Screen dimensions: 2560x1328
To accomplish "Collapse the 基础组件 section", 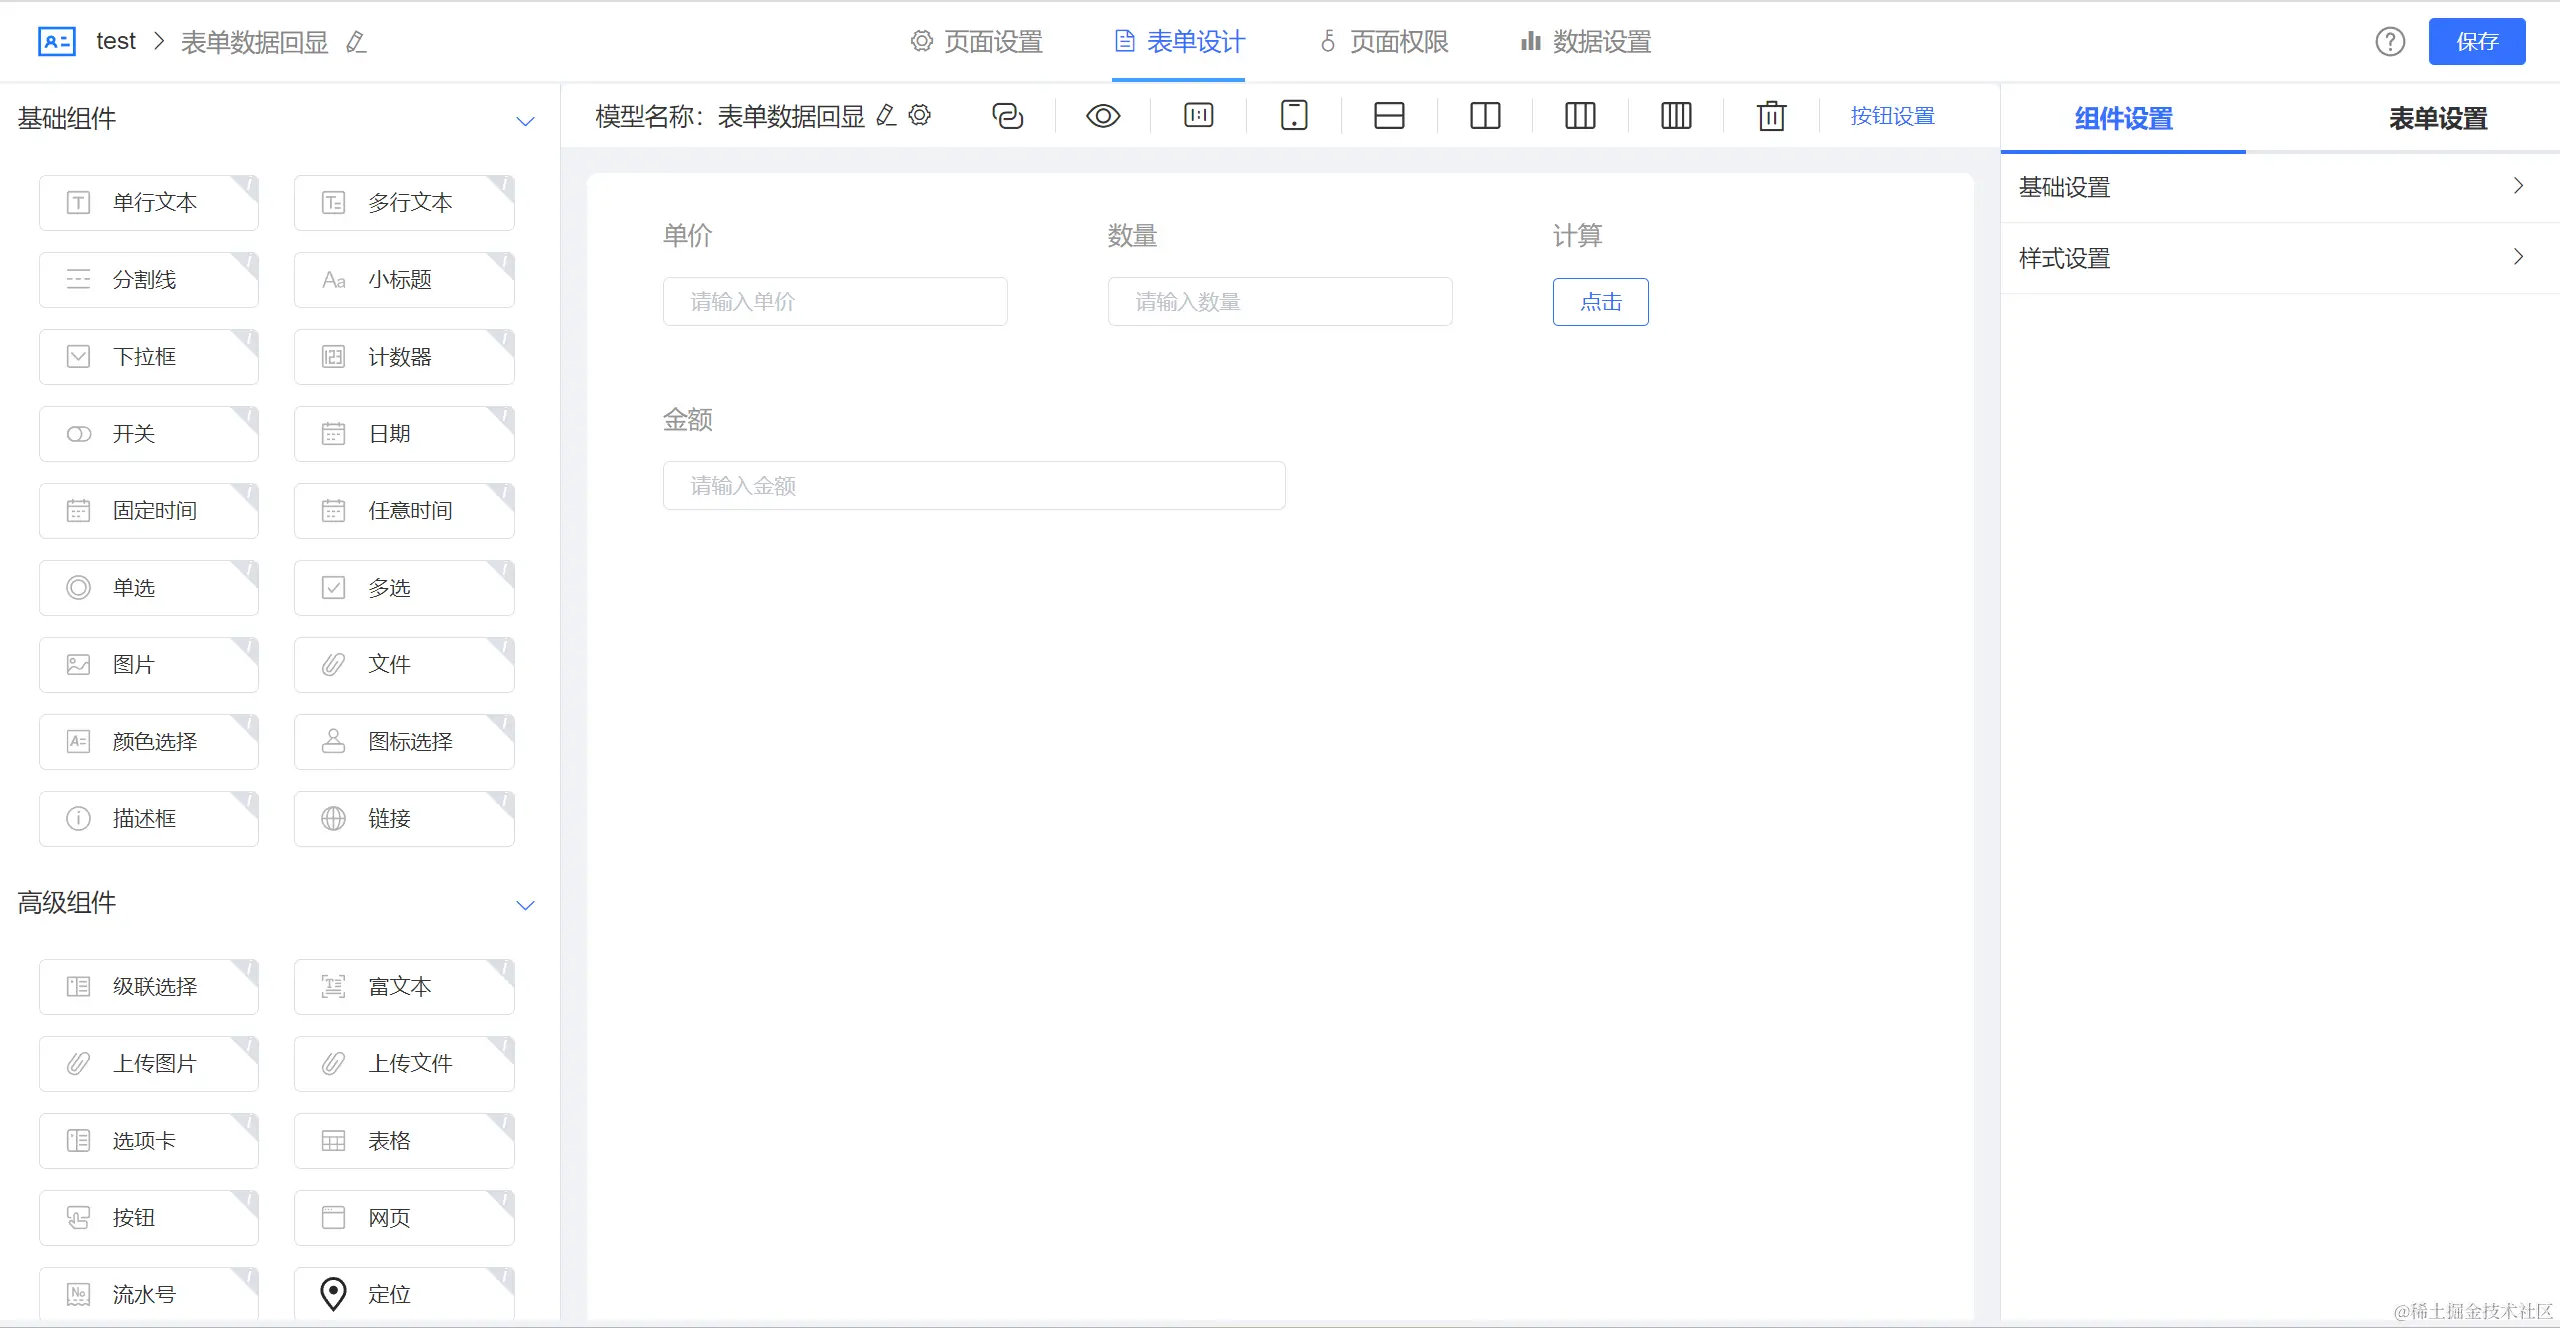I will [x=525, y=121].
